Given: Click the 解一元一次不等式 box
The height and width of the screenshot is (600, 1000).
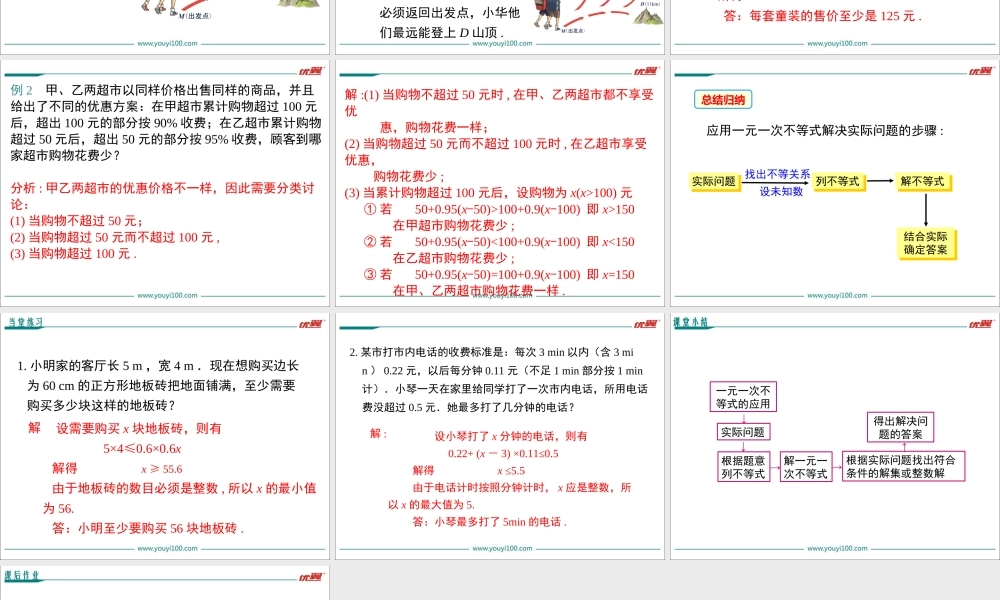Looking at the screenshot, I should (805, 467).
